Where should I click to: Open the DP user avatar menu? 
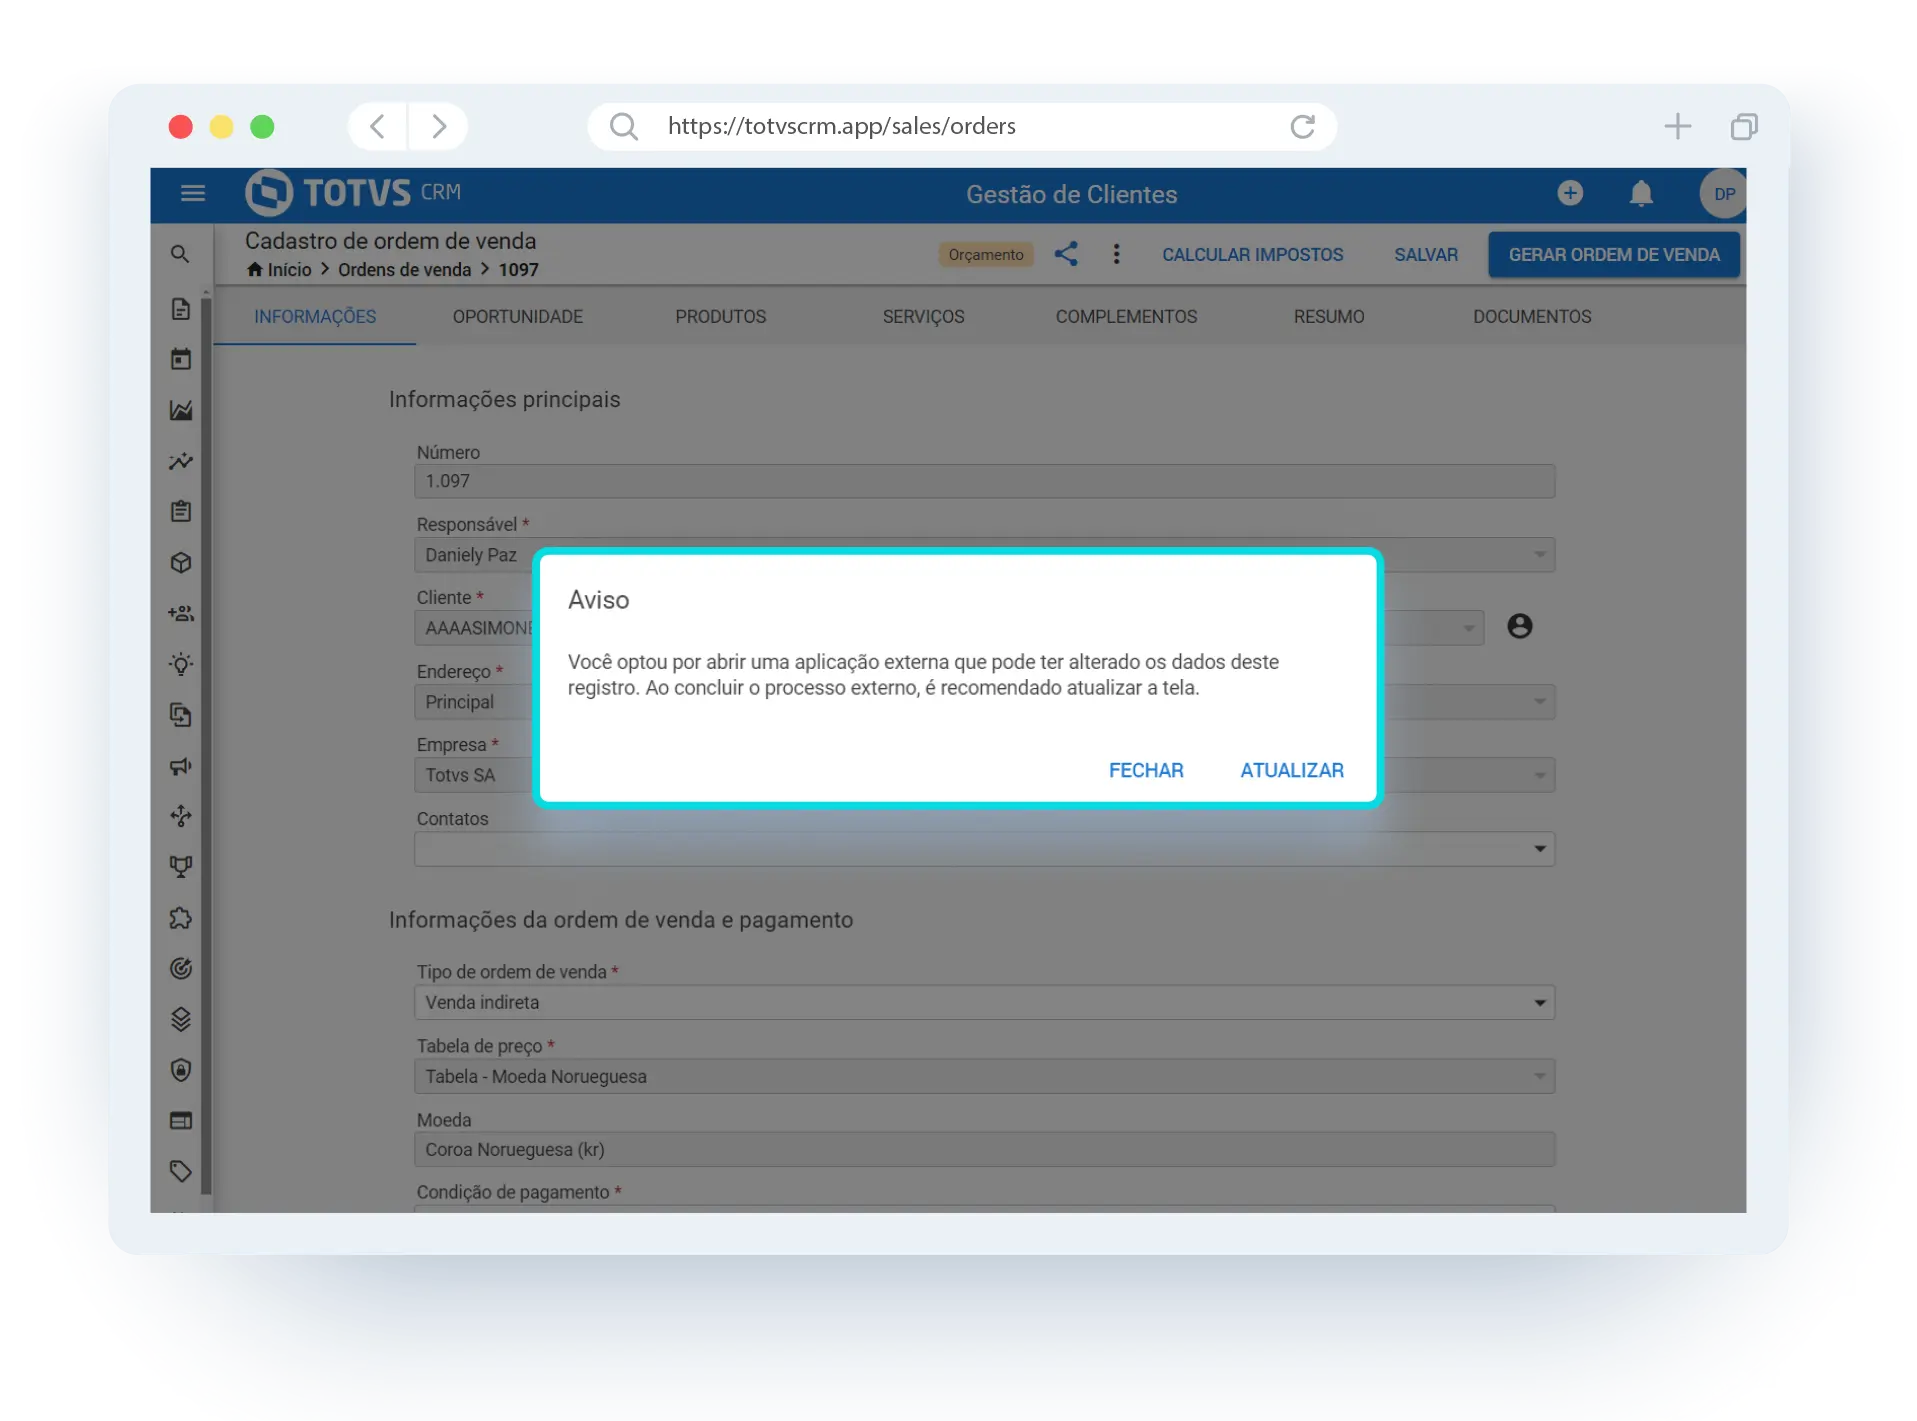tap(1722, 194)
